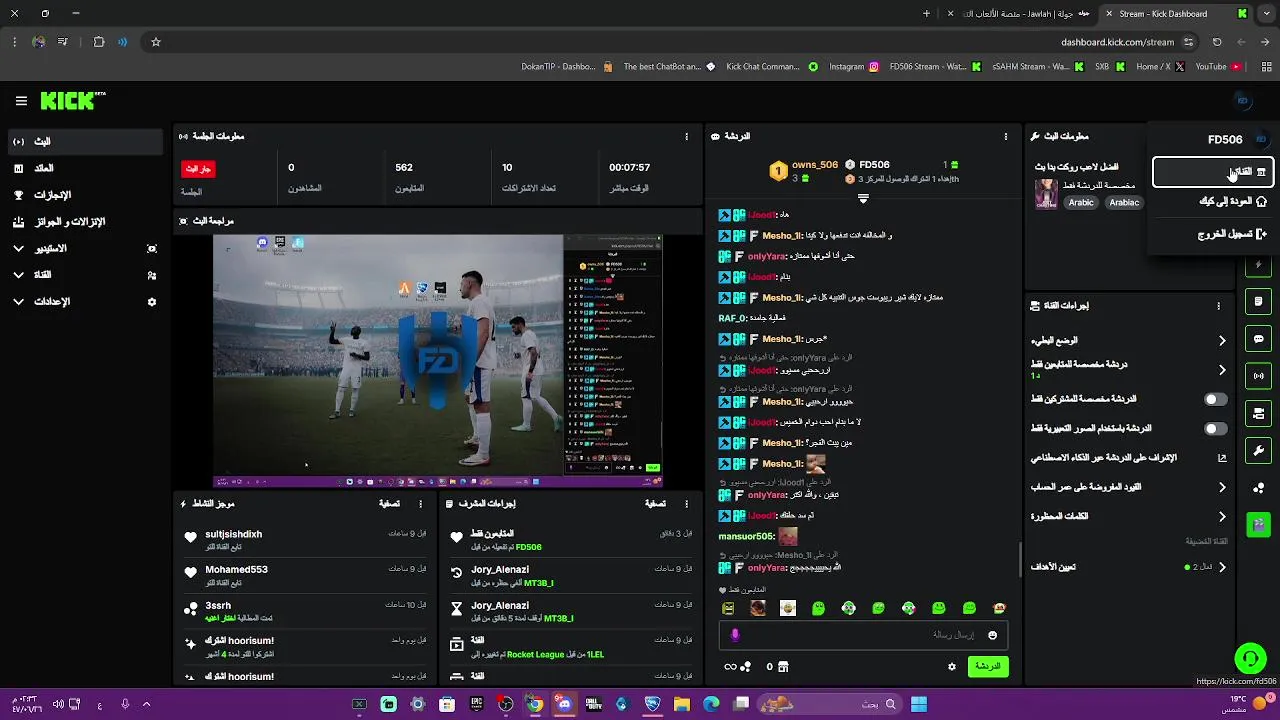Click the wrench icon in right sidebar
This screenshot has height=720, width=1280.
1259,450
